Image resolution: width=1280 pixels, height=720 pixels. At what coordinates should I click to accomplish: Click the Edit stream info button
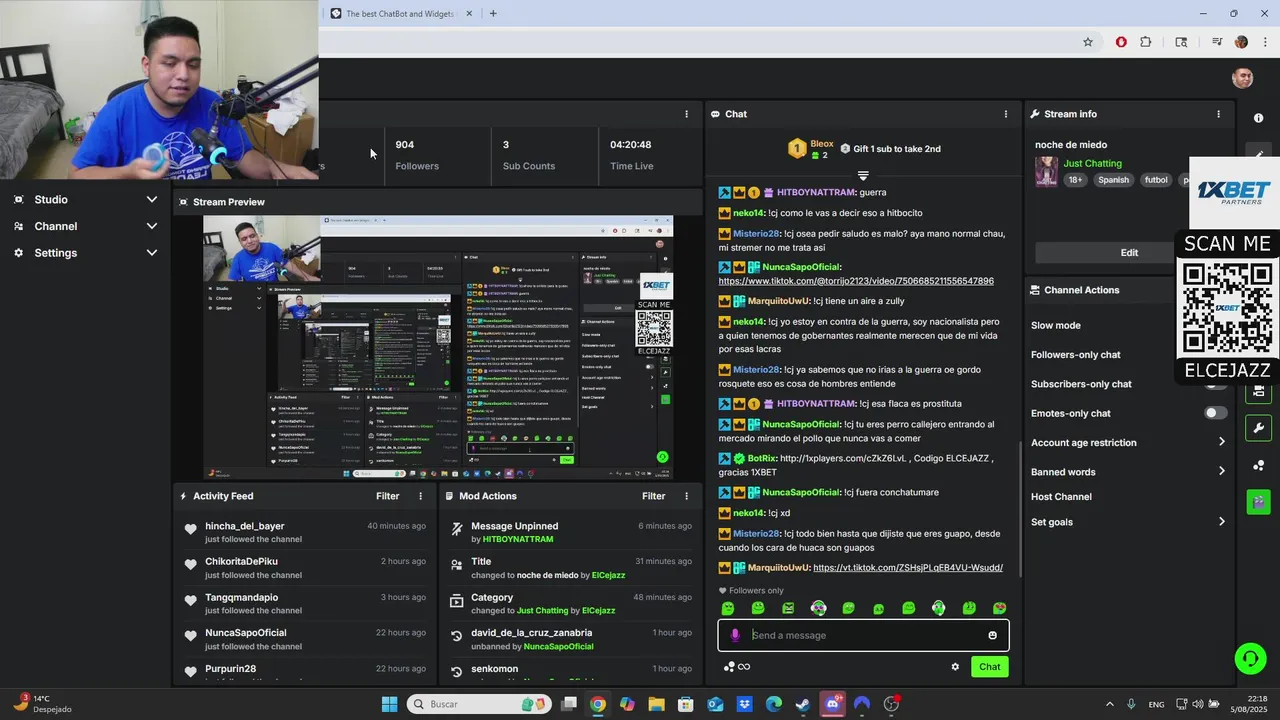tap(1129, 253)
